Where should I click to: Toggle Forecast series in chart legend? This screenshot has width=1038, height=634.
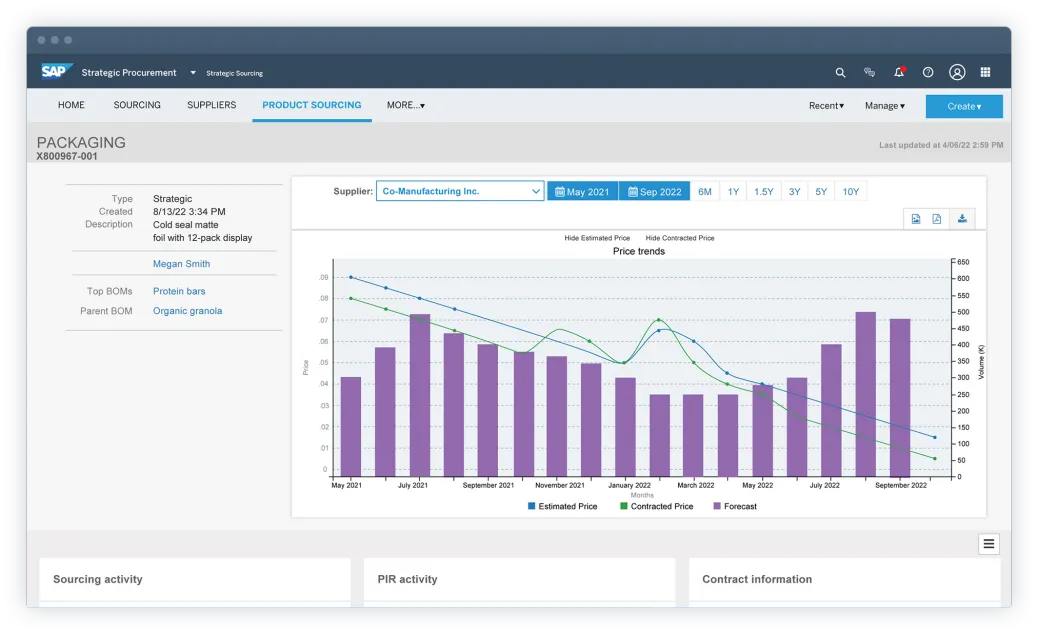[x=734, y=507]
